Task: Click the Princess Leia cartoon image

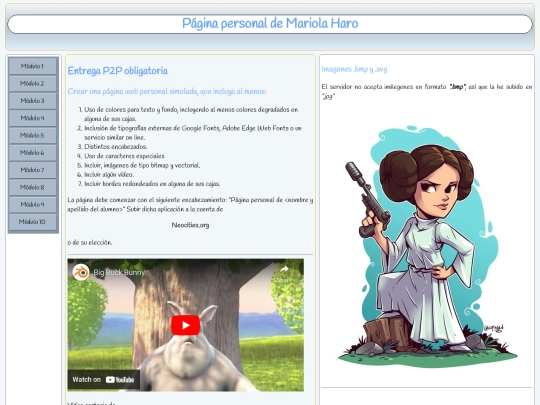Action: 427,246
